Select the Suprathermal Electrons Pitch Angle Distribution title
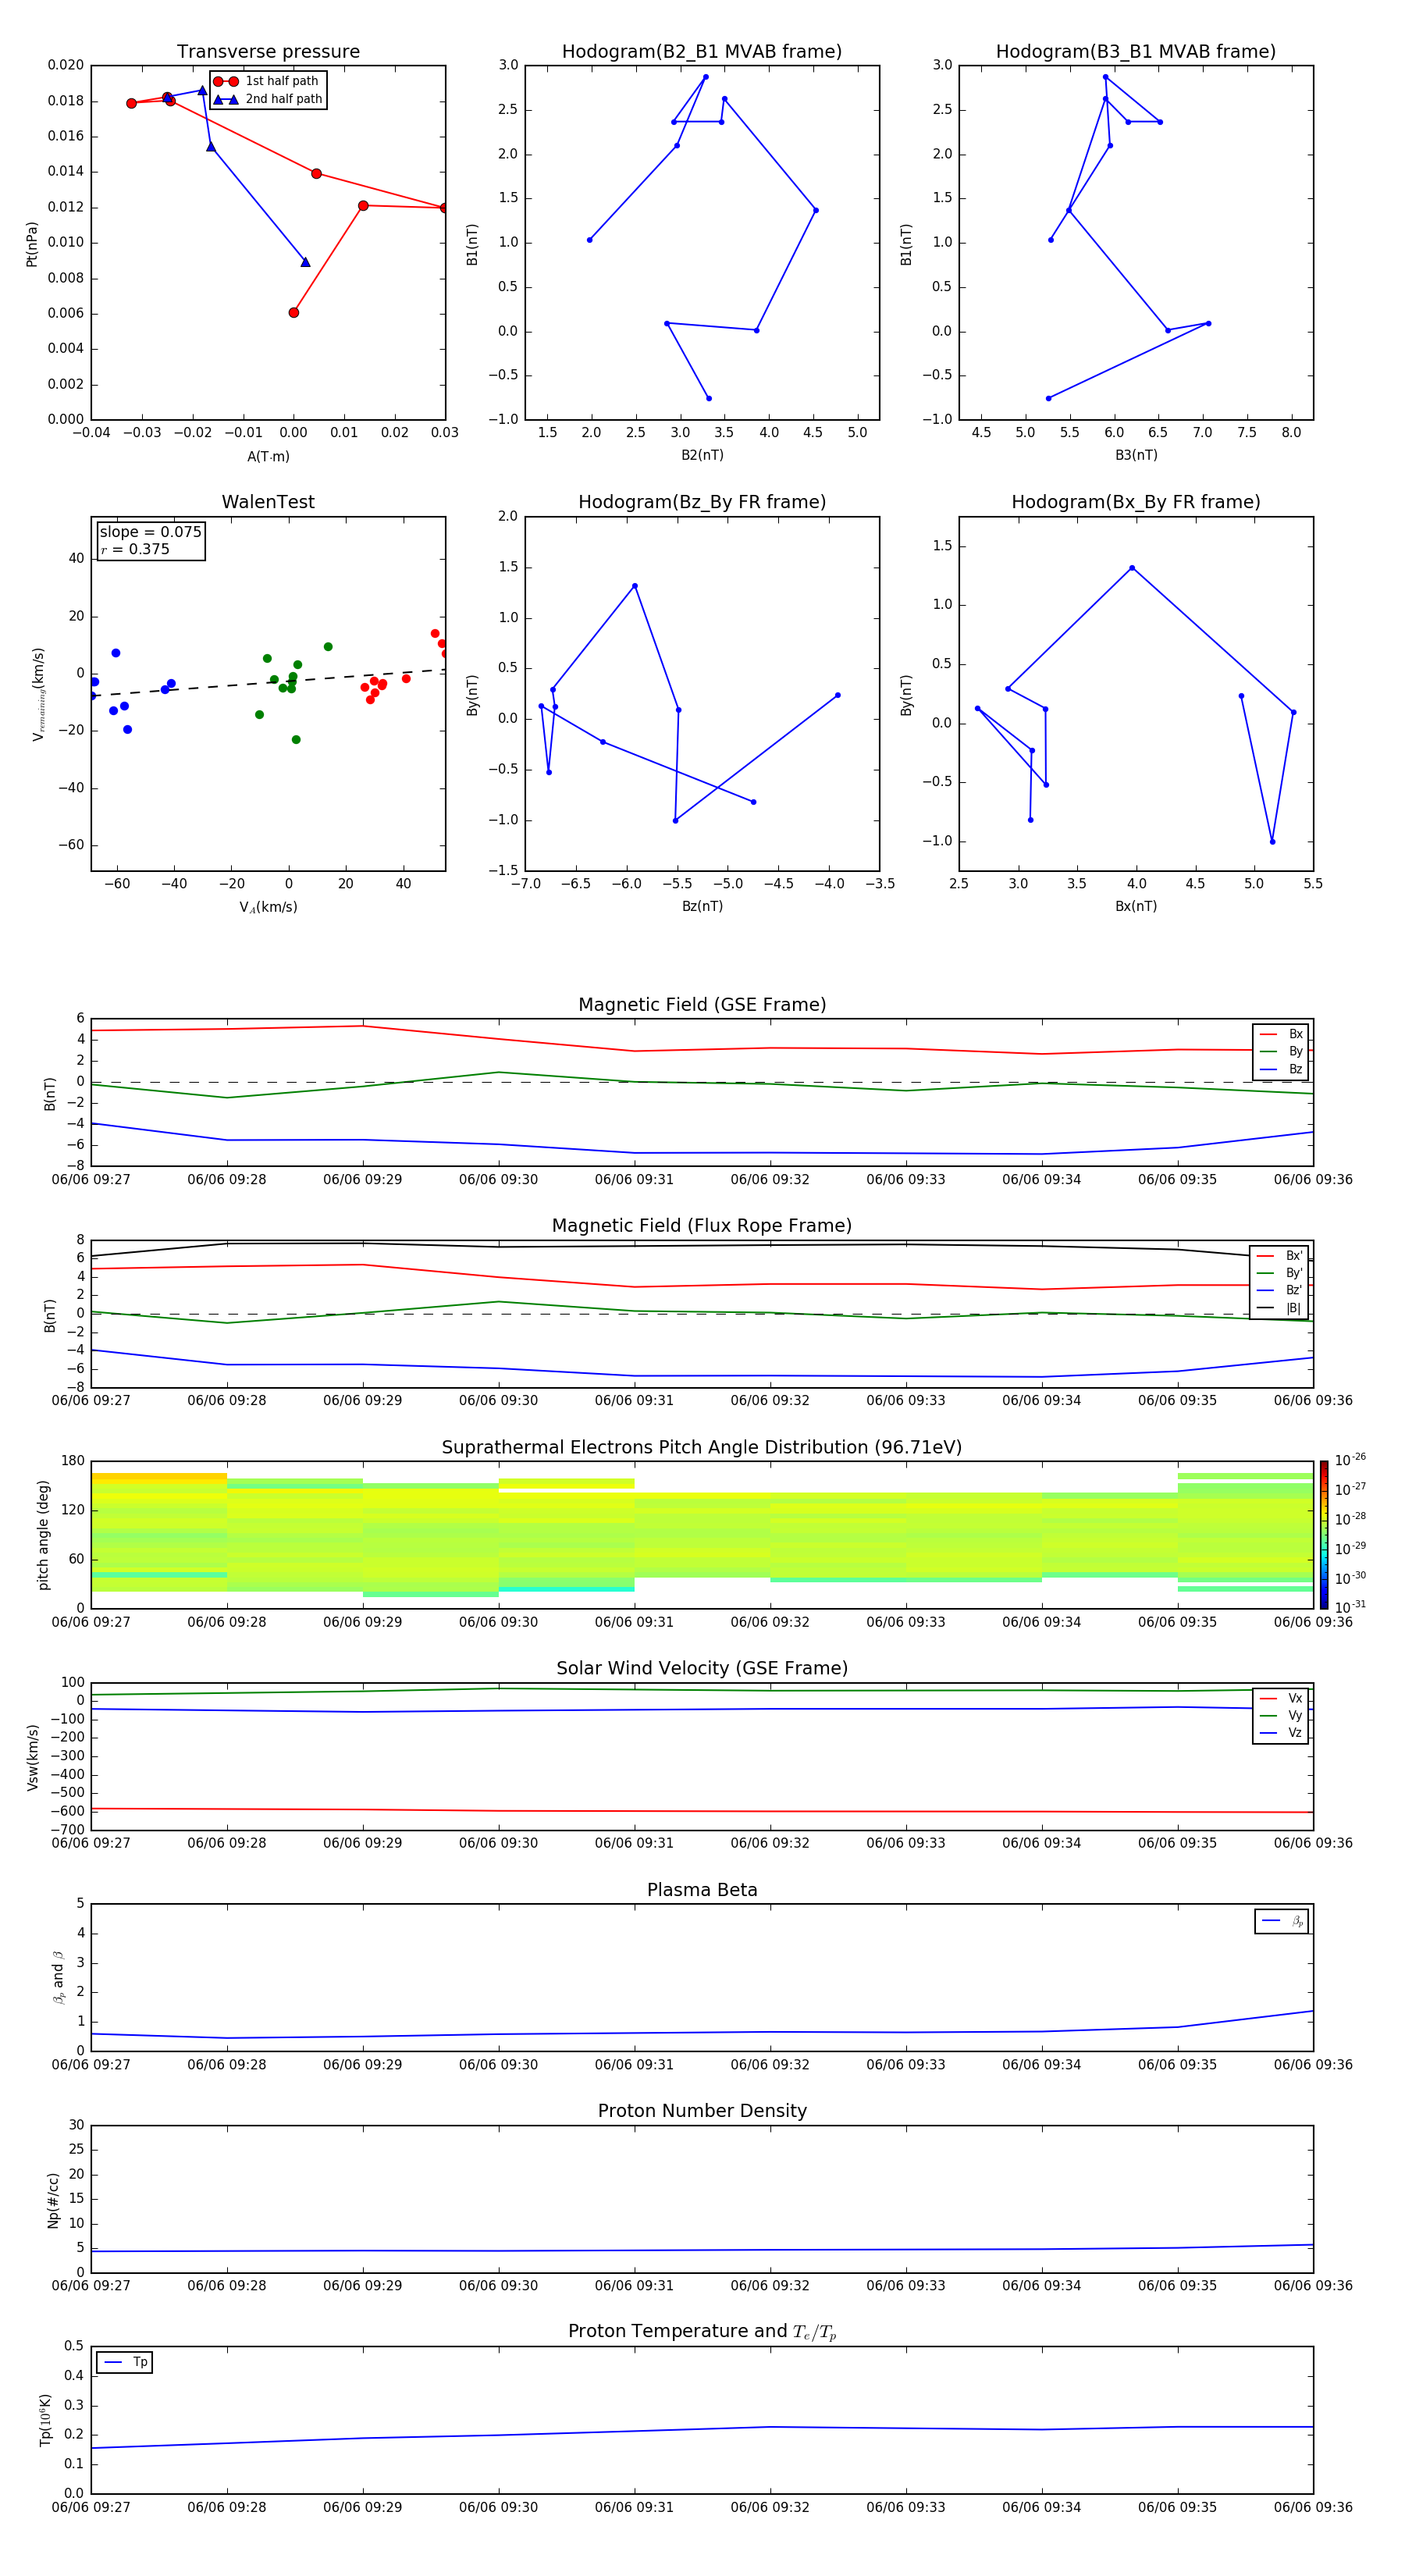1405x2576 pixels. point(702,1448)
